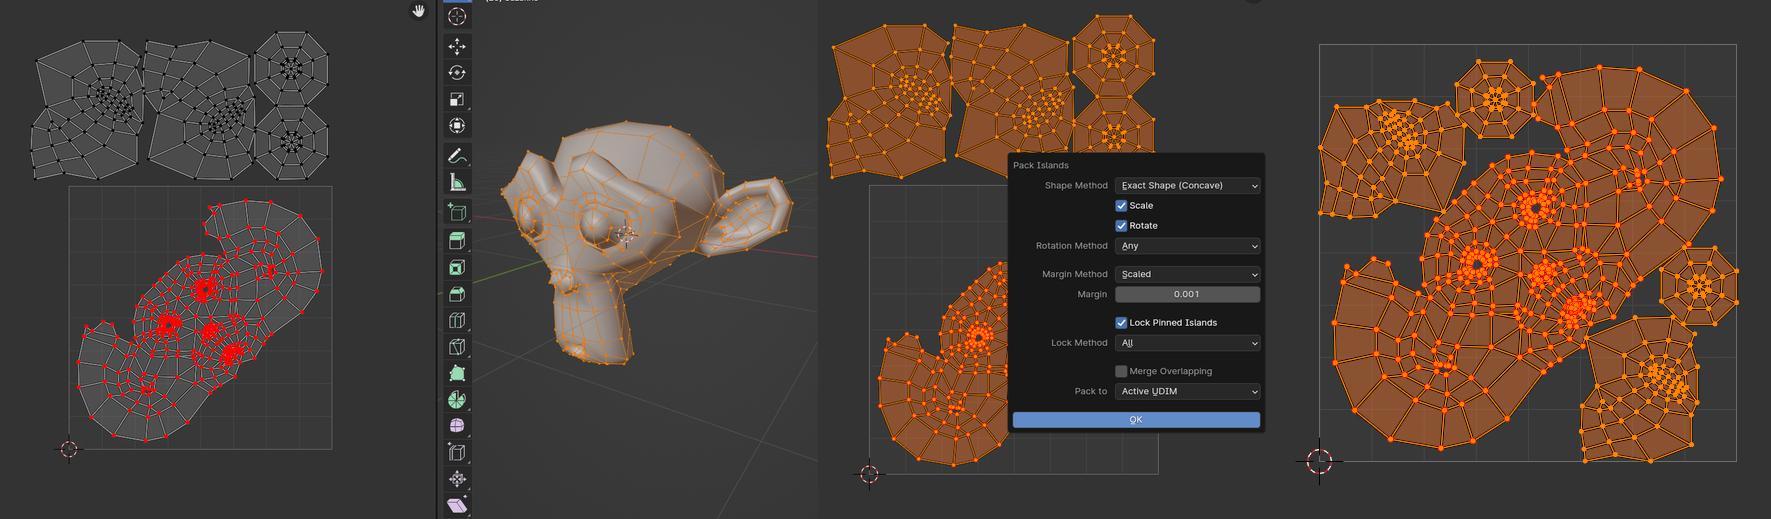Click the Margin value field 0.001

click(1187, 294)
